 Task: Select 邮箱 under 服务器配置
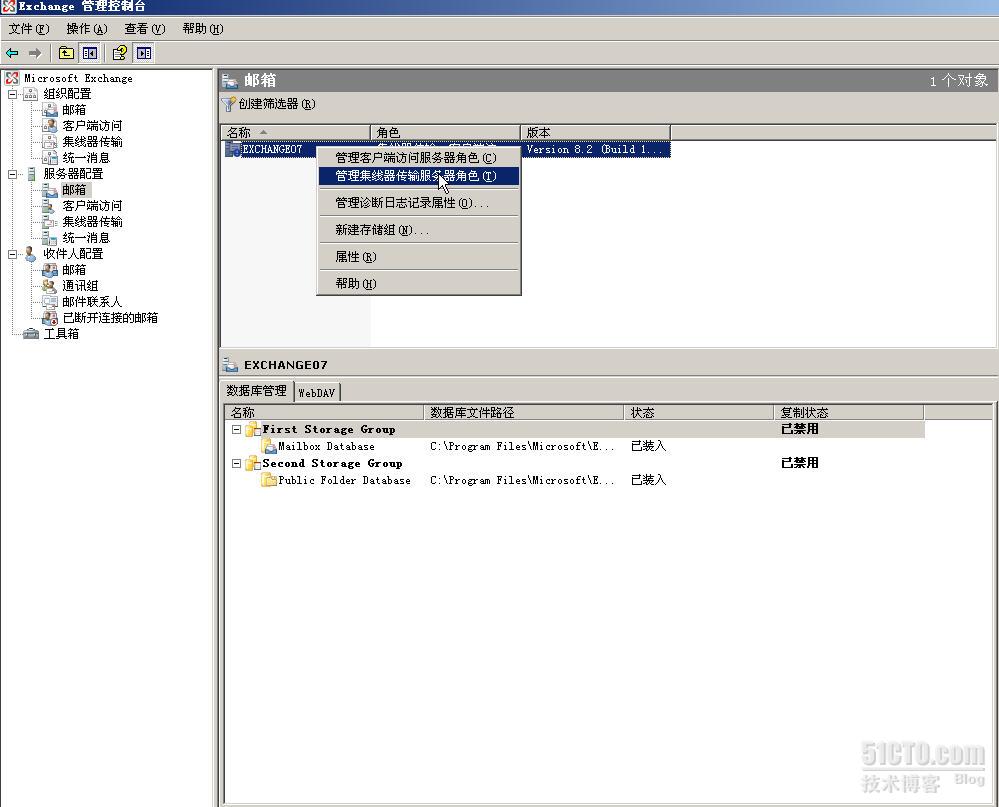[74, 190]
